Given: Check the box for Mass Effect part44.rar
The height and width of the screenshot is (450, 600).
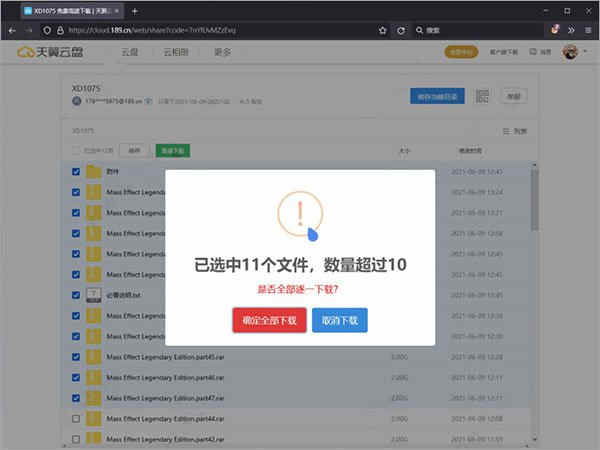Looking at the screenshot, I should coord(76,418).
